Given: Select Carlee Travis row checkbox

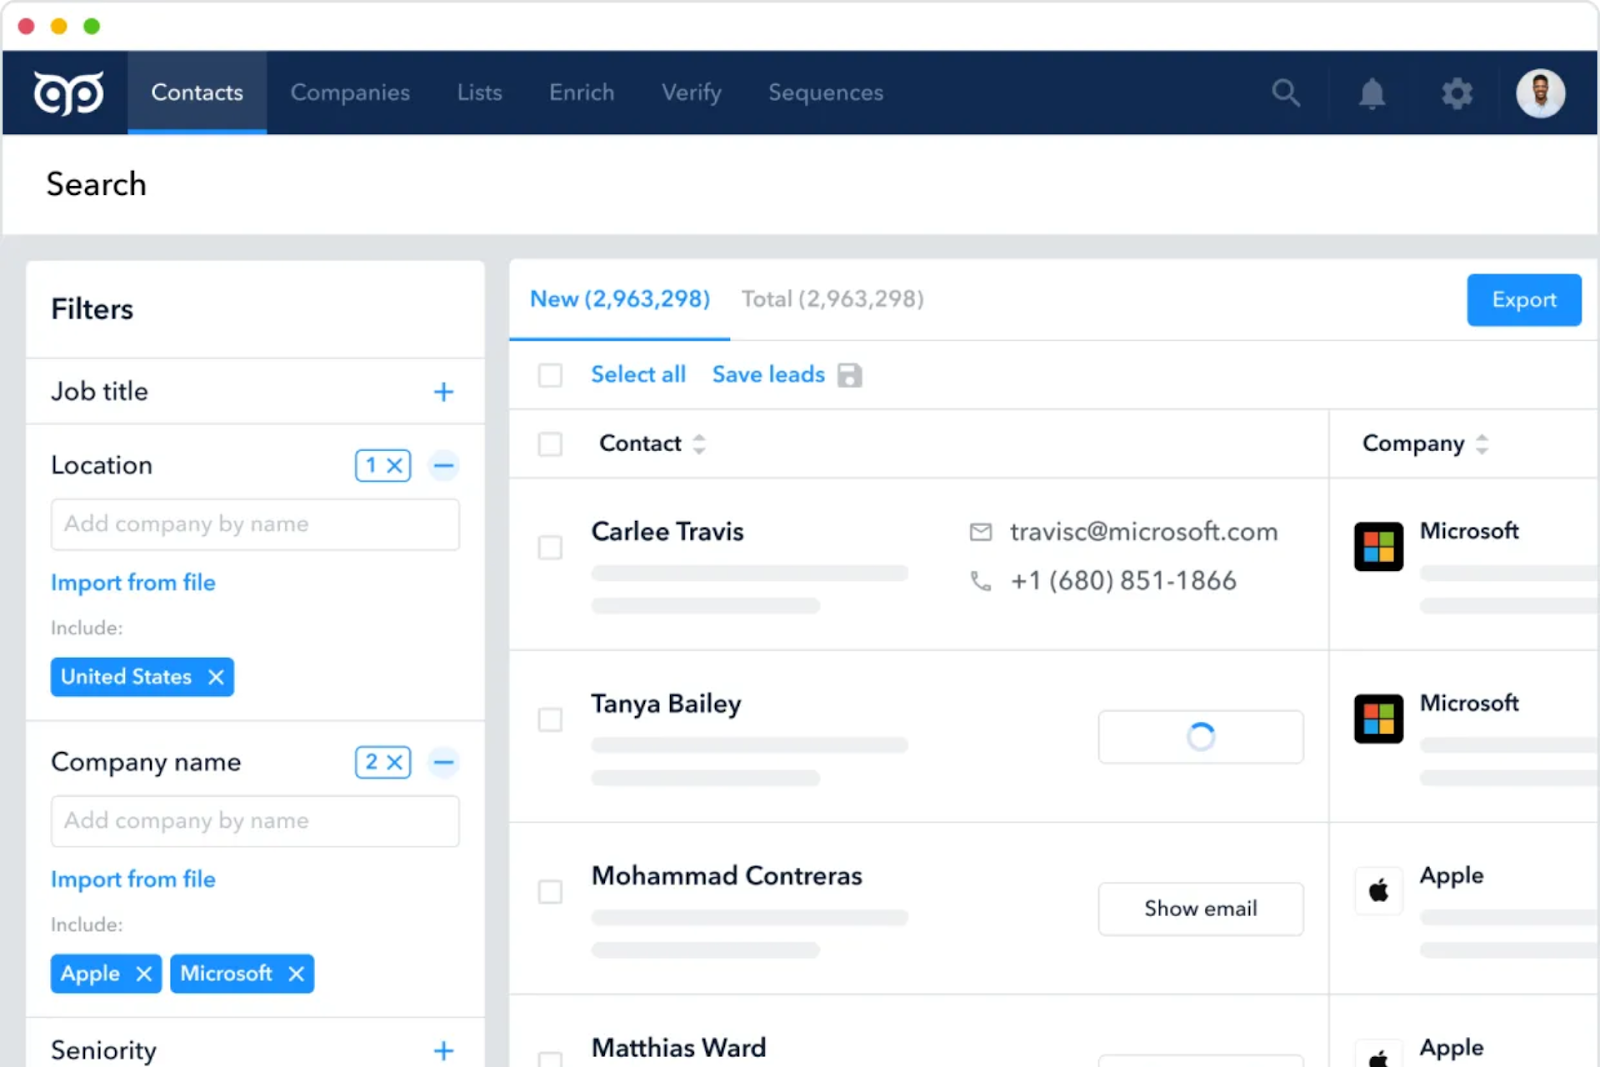Looking at the screenshot, I should [x=550, y=548].
